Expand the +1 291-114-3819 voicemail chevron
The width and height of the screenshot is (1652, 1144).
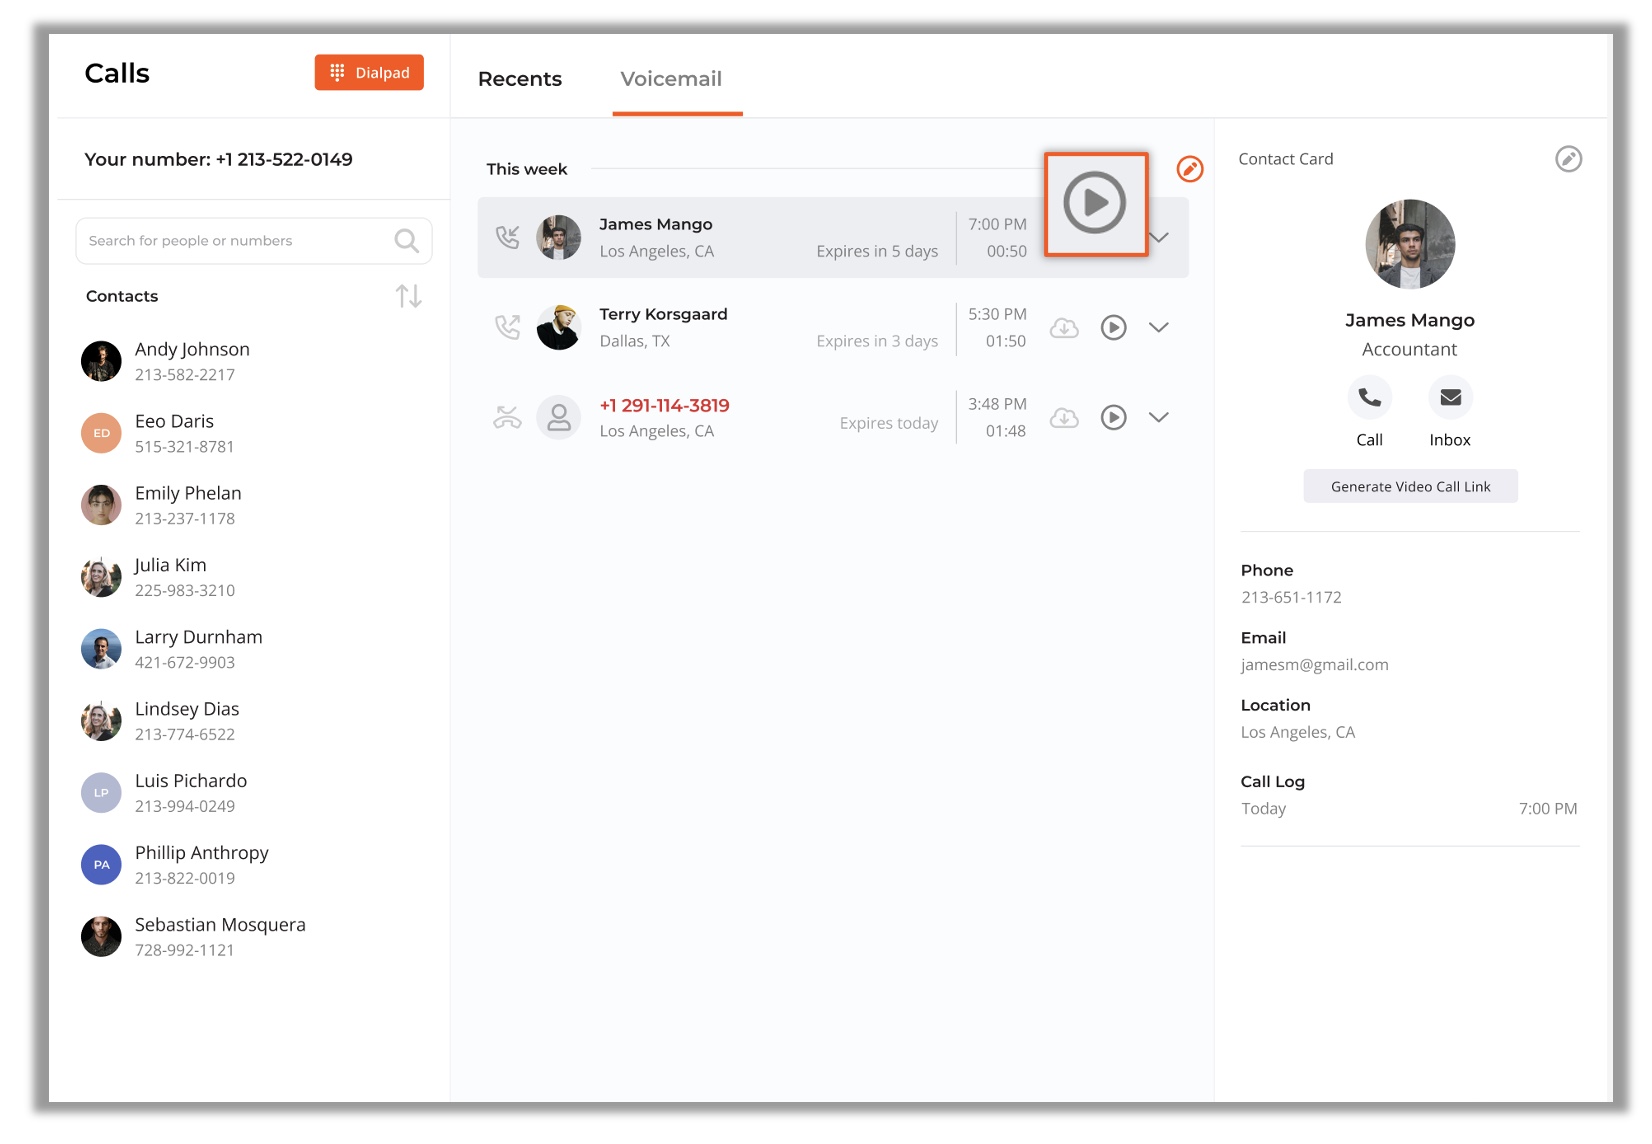(x=1159, y=418)
